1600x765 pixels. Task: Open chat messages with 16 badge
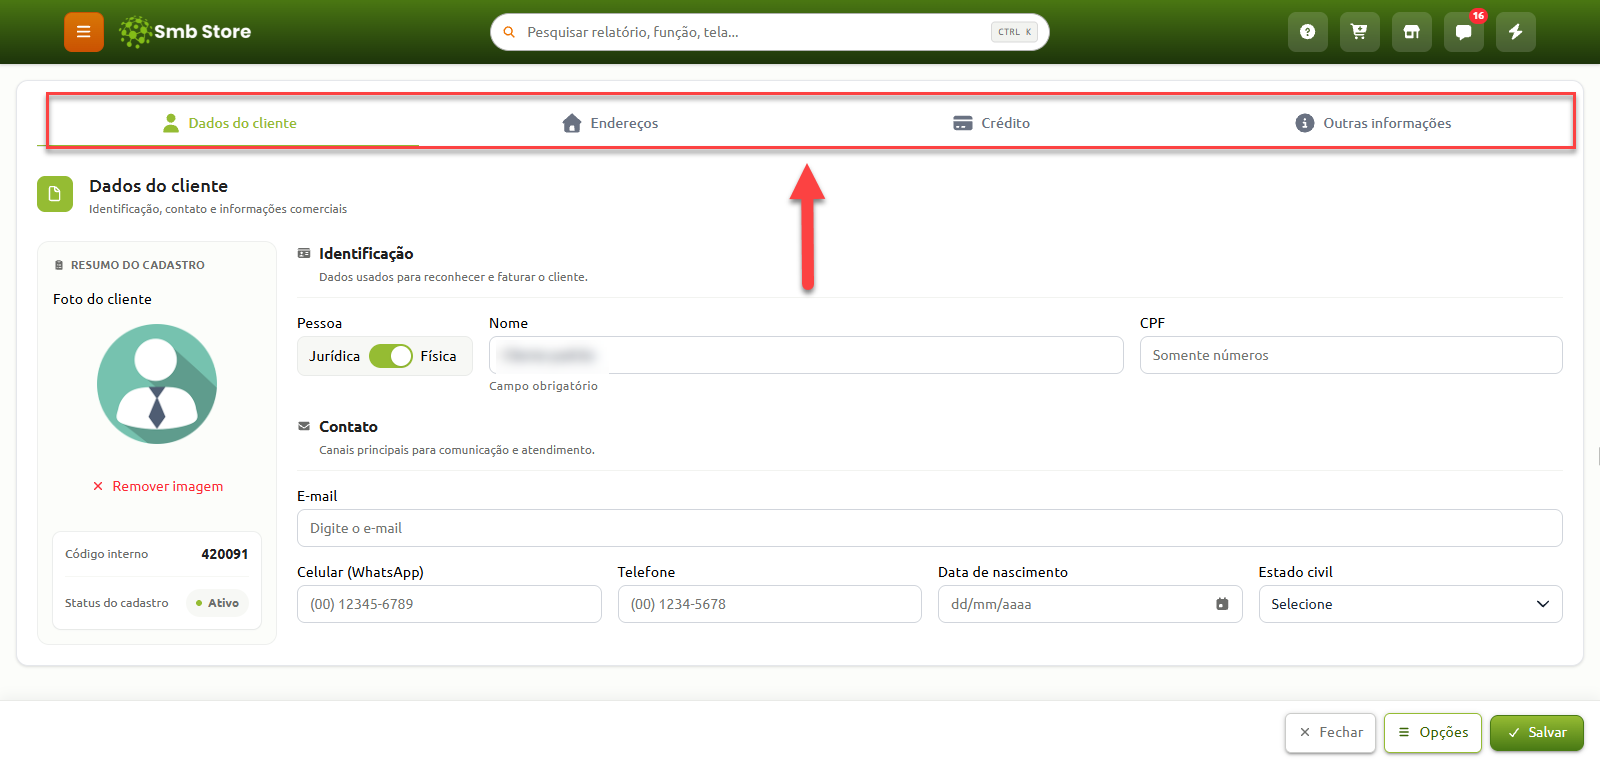click(x=1463, y=32)
